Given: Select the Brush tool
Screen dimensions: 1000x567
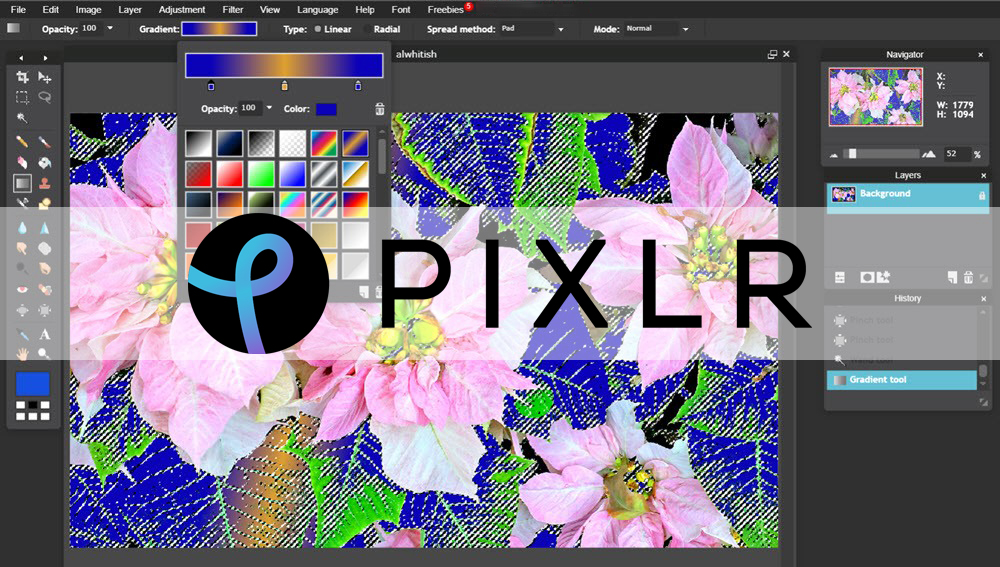Looking at the screenshot, I should click(44, 142).
